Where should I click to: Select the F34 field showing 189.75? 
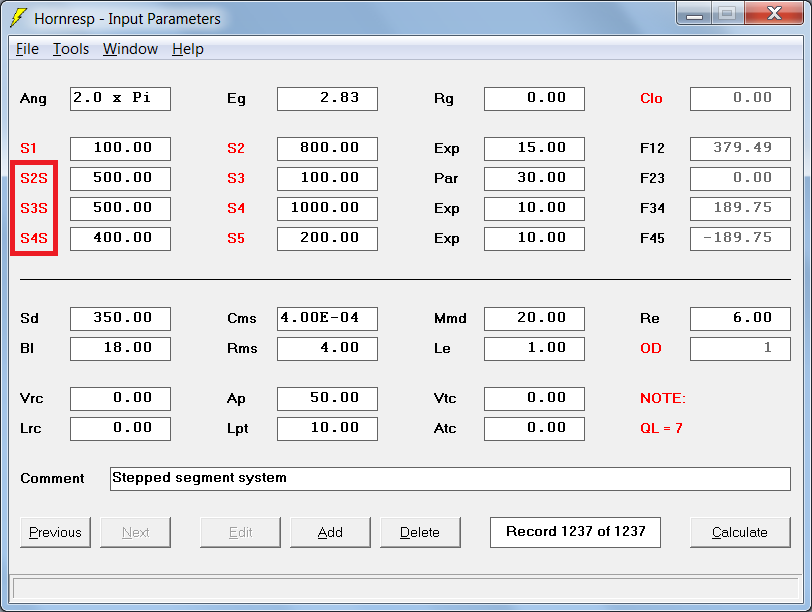tap(740, 209)
